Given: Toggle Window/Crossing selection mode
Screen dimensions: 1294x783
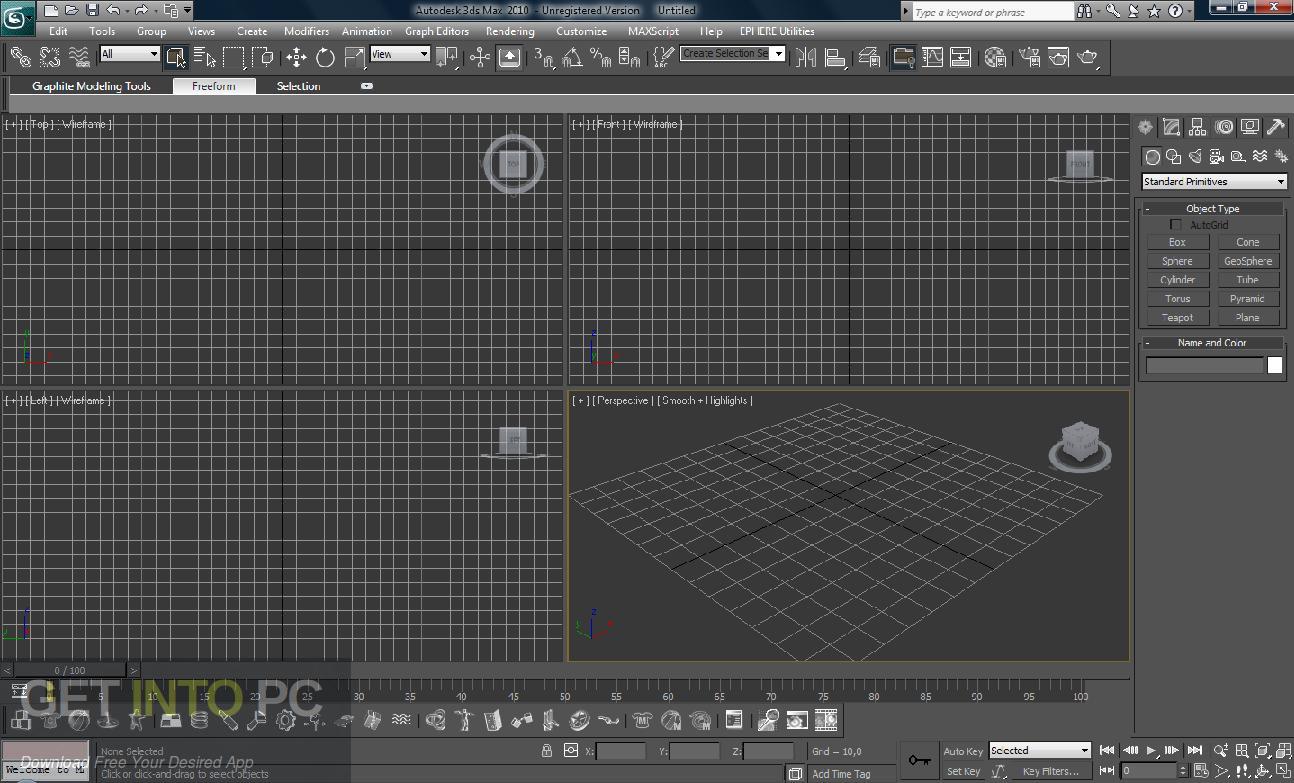Looking at the screenshot, I should [x=264, y=56].
